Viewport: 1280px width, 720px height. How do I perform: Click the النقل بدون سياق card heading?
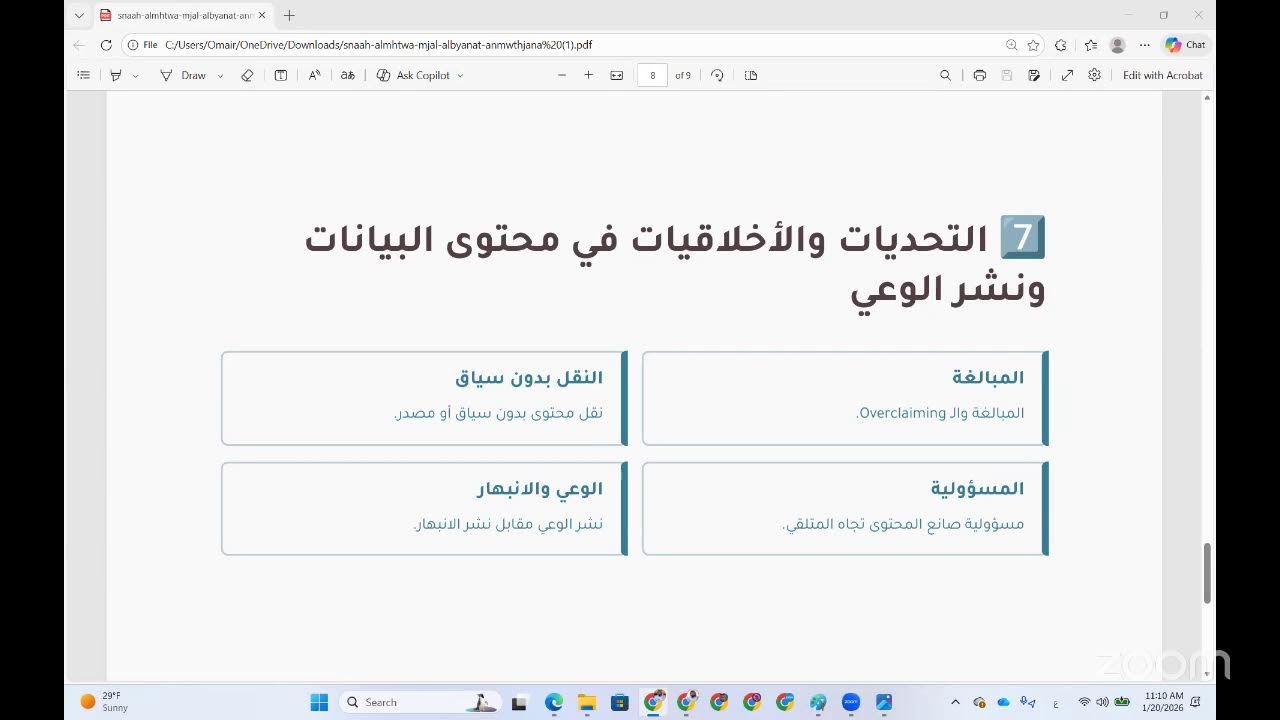pos(529,378)
